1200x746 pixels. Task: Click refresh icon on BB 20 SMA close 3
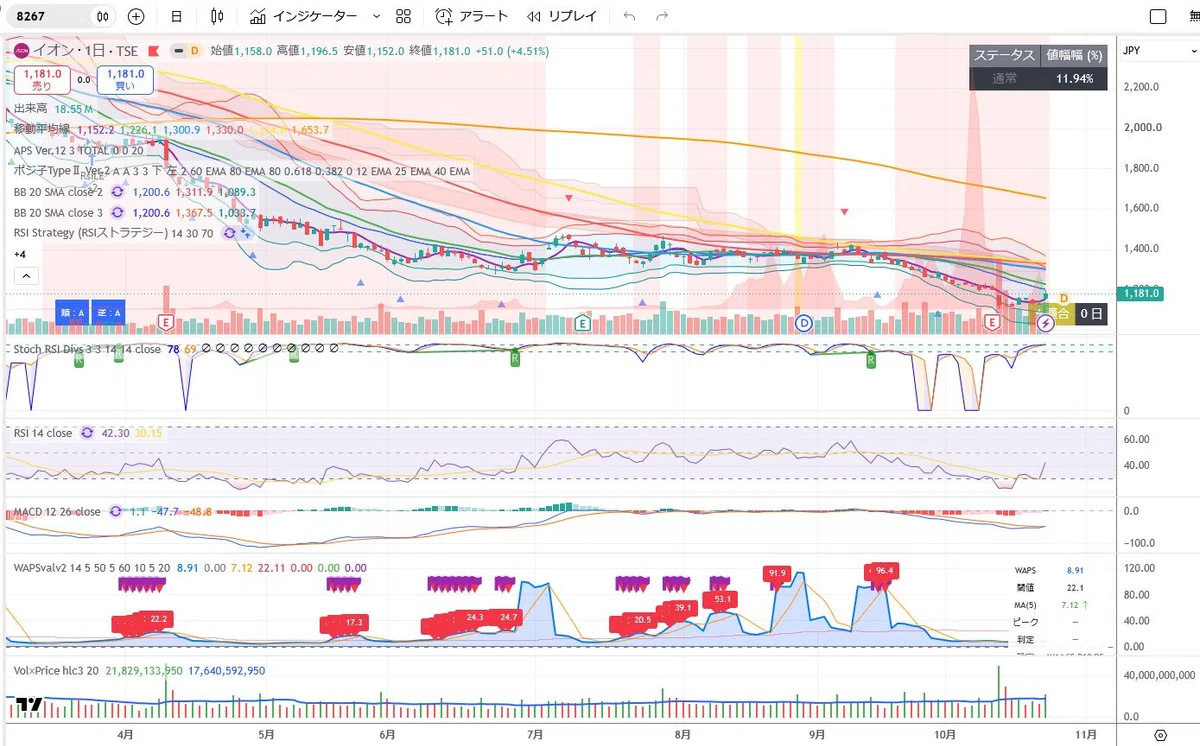point(117,213)
